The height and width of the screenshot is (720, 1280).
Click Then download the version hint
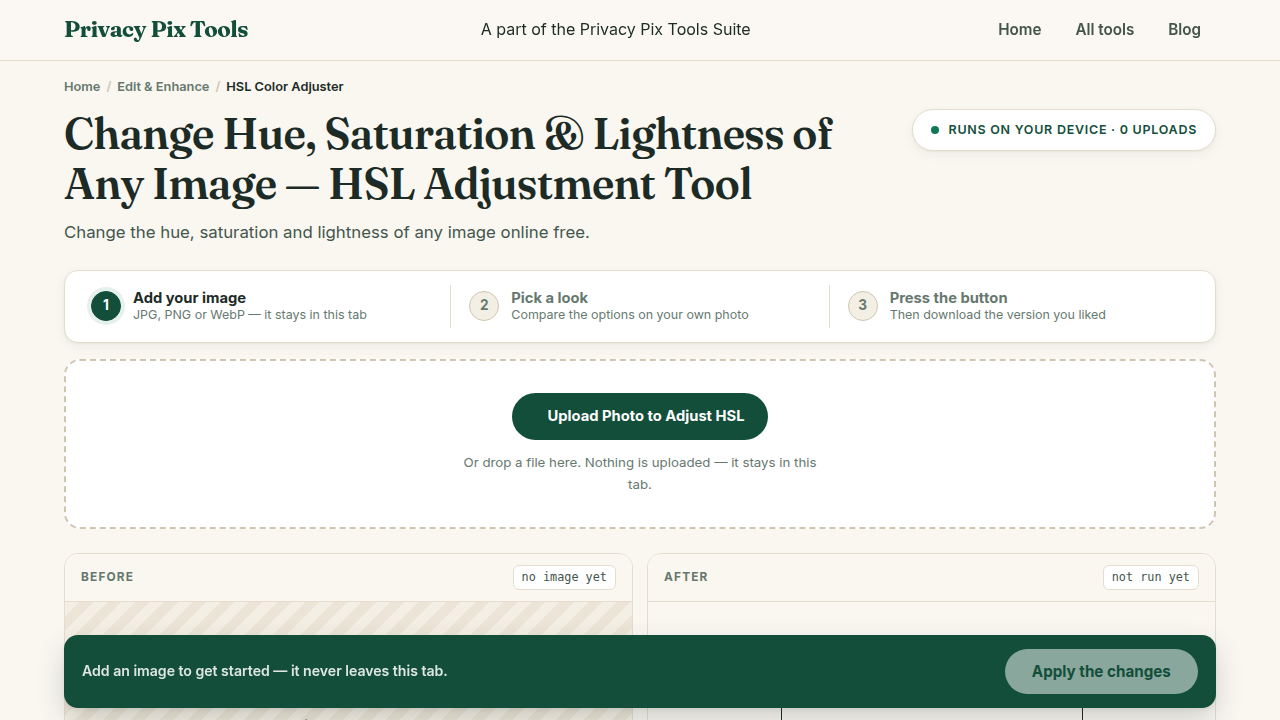pyautogui.click(x=998, y=315)
